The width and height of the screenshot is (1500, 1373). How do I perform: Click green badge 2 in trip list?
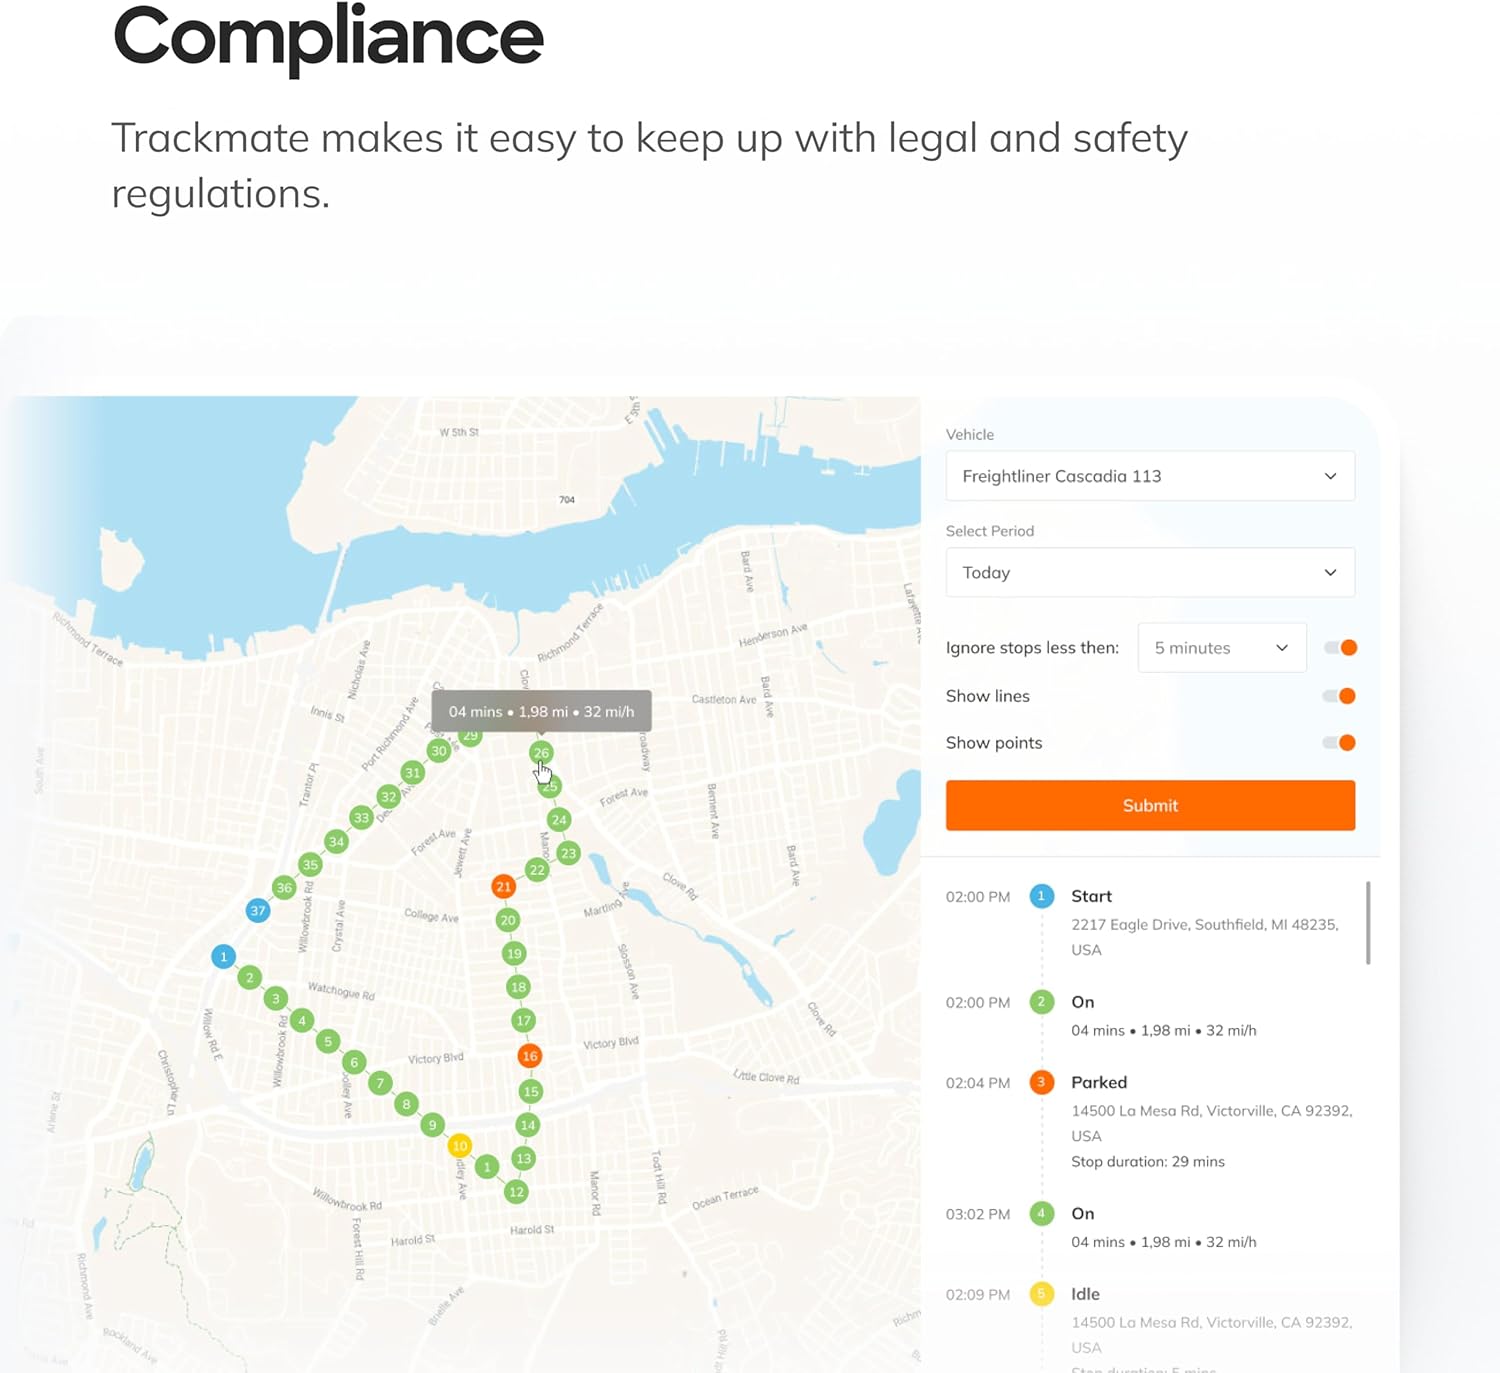tap(1041, 1002)
